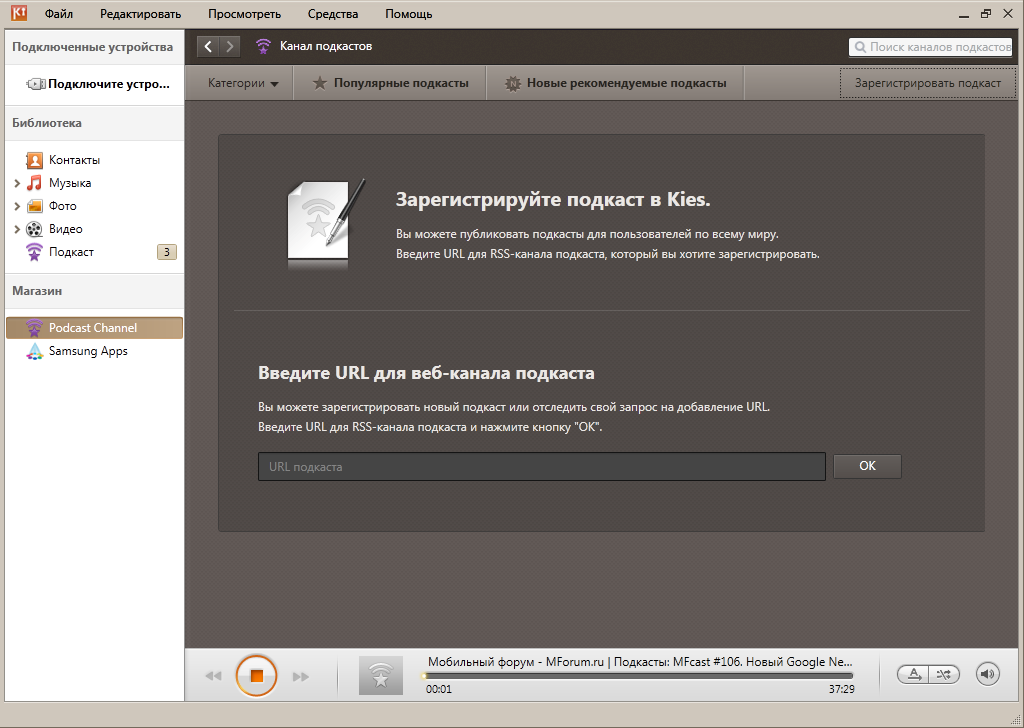Image resolution: width=1024 pixels, height=728 pixels.
Task: Click the badge icon beside Новые рекомендуемые подкасты
Action: pyautogui.click(x=513, y=84)
